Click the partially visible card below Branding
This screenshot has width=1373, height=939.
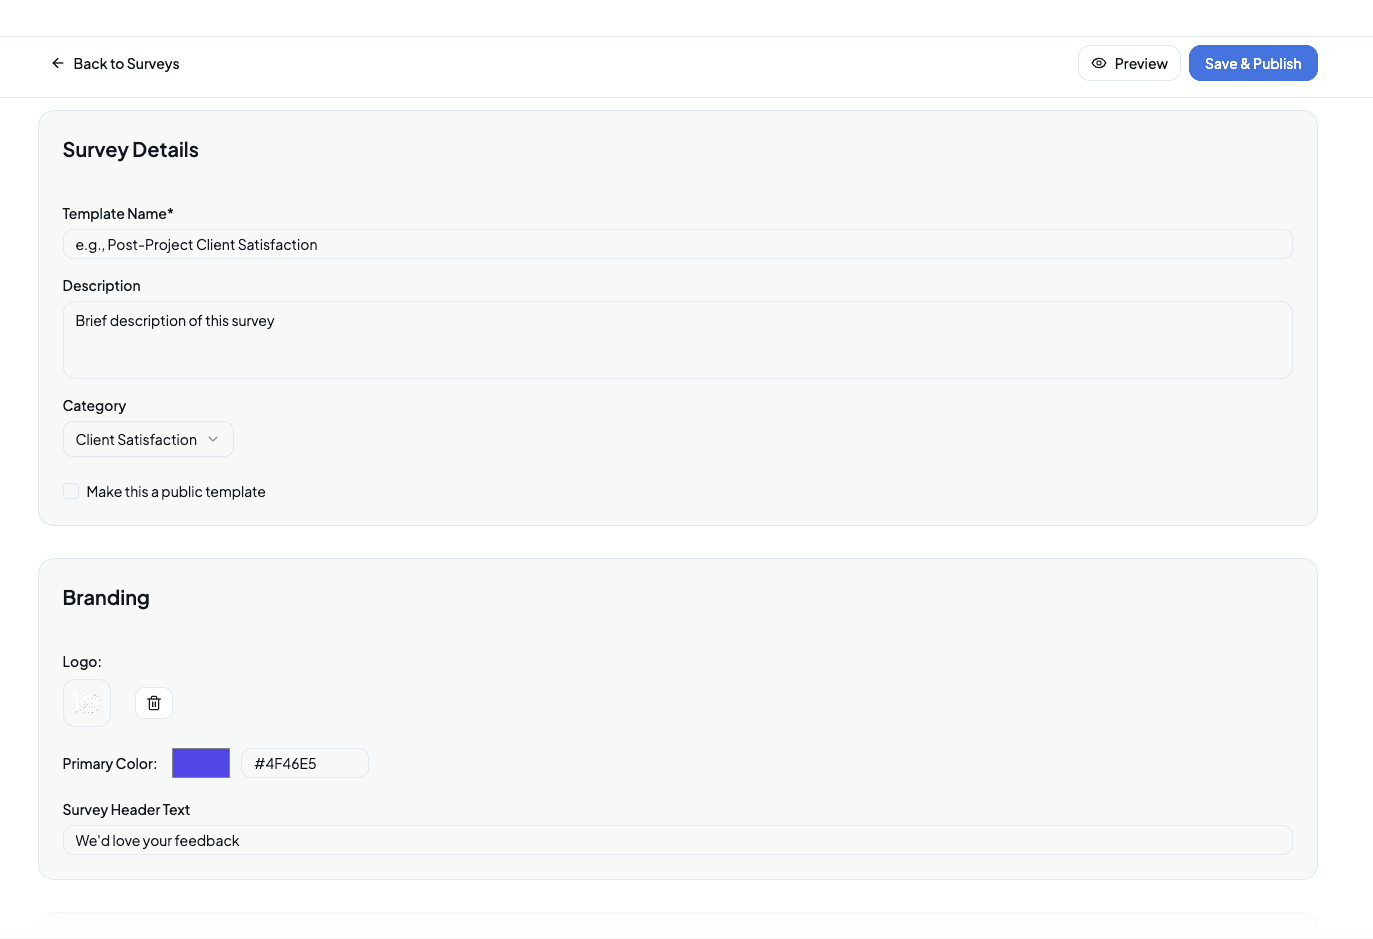(x=678, y=928)
